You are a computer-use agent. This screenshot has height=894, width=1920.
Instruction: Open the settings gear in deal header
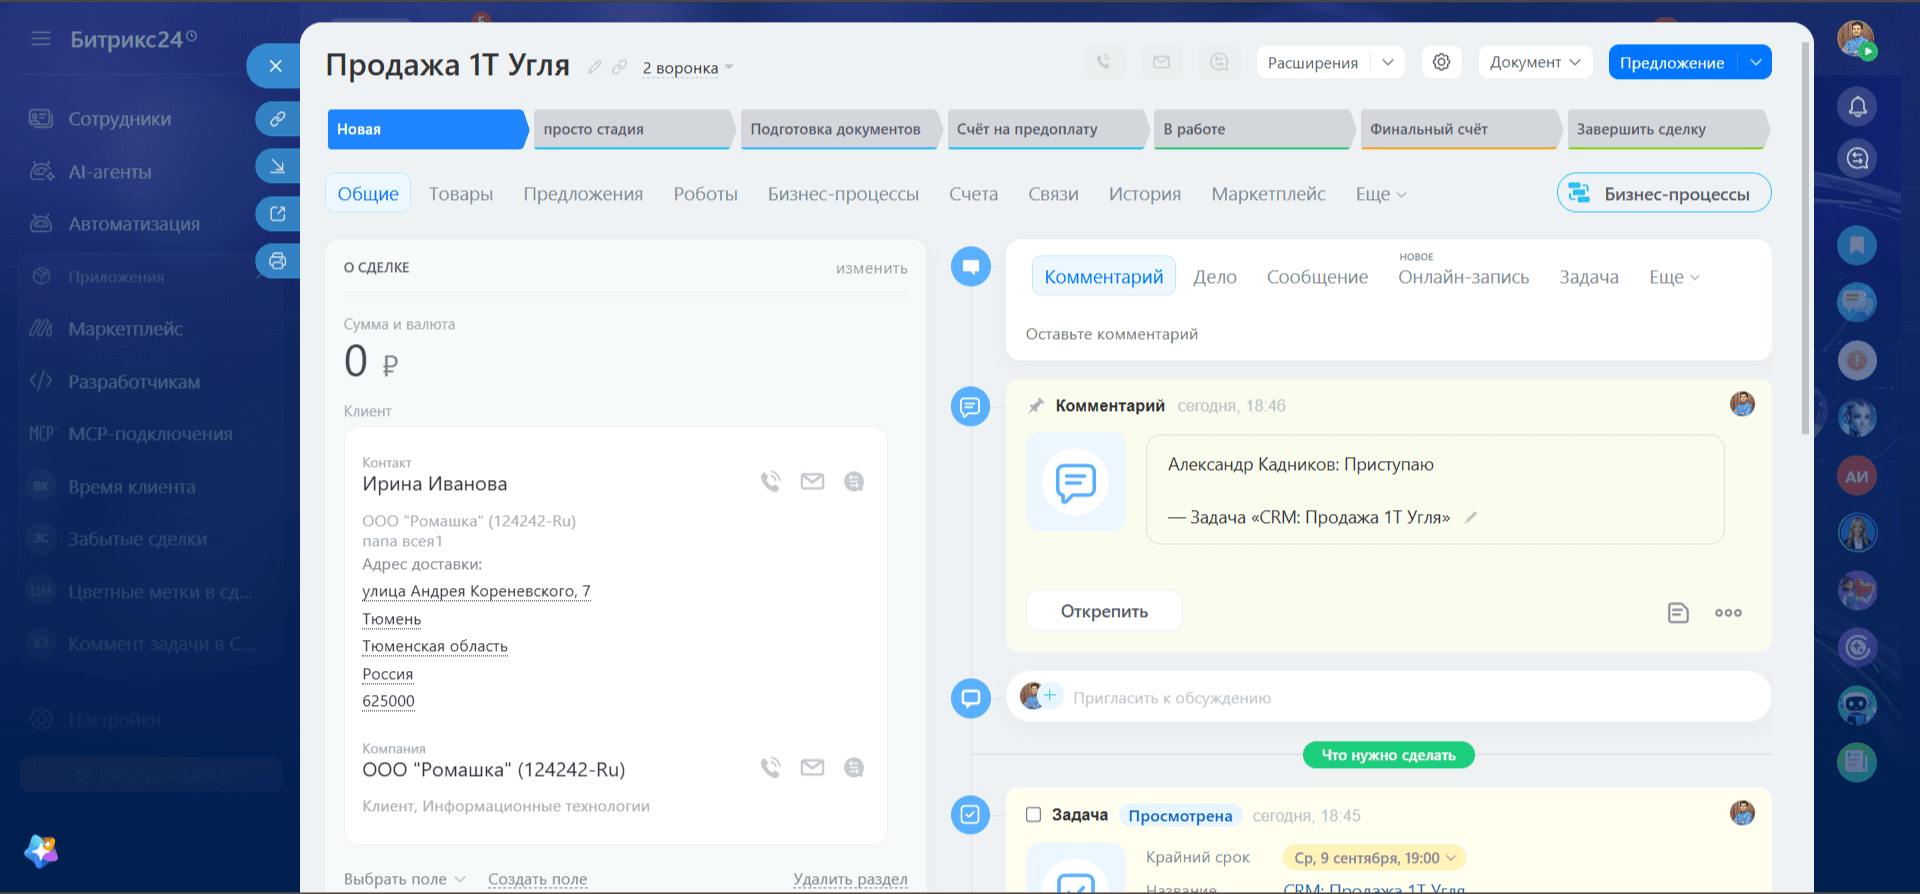(x=1441, y=62)
